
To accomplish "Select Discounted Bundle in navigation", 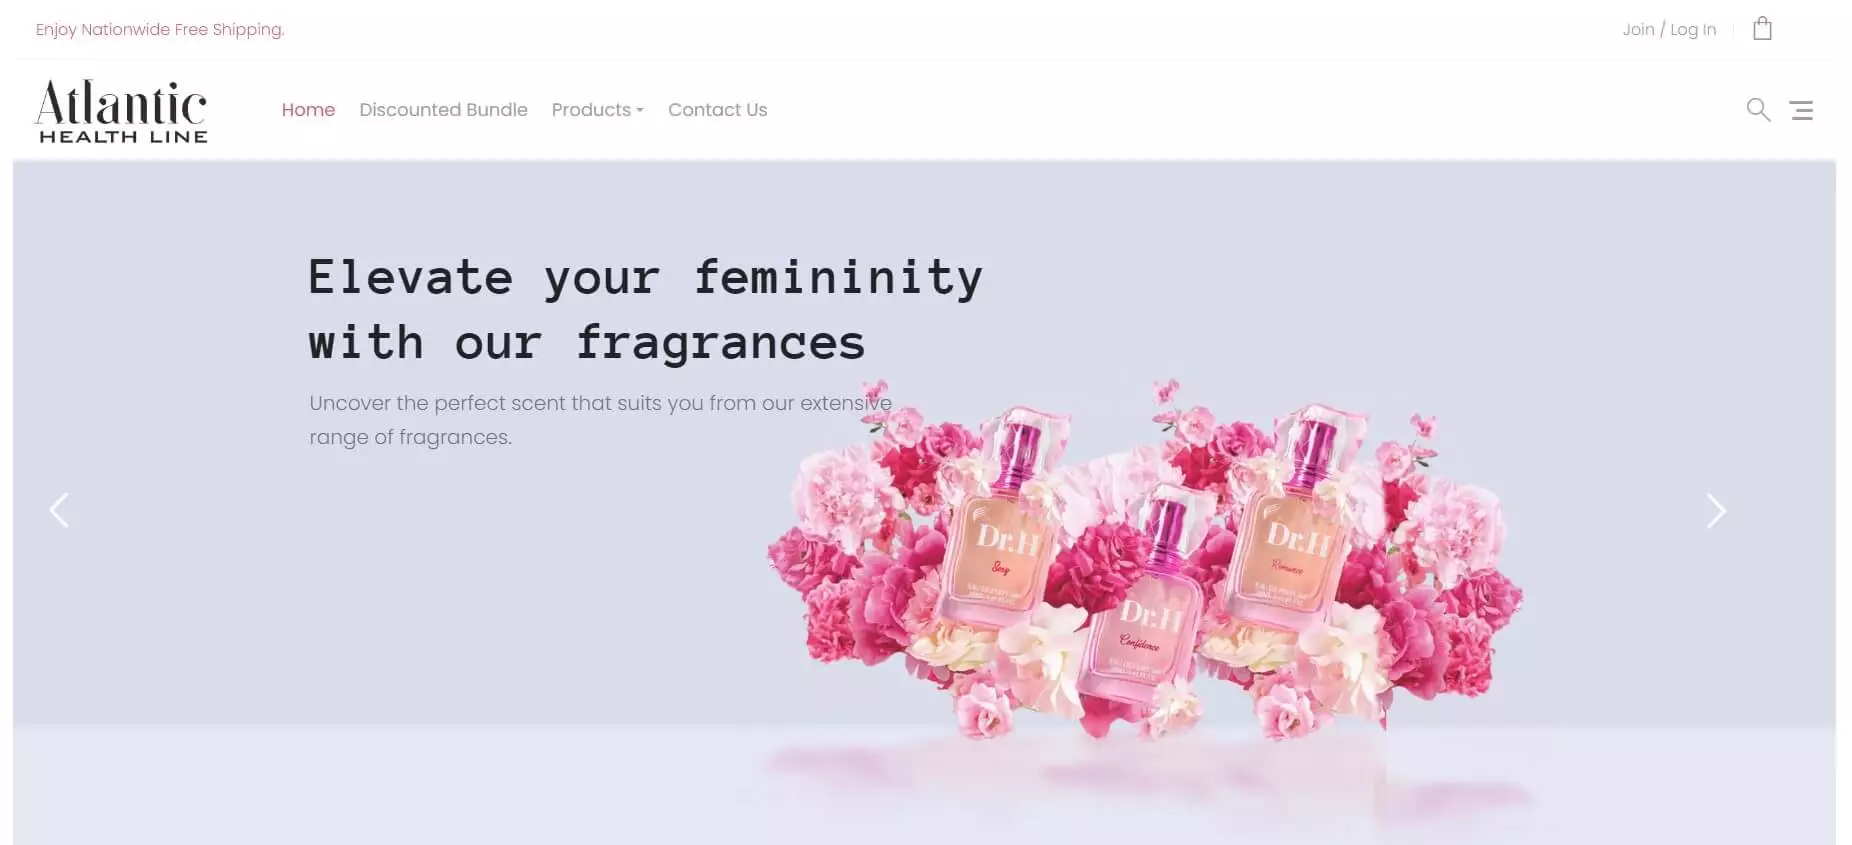I will pyautogui.click(x=443, y=110).
